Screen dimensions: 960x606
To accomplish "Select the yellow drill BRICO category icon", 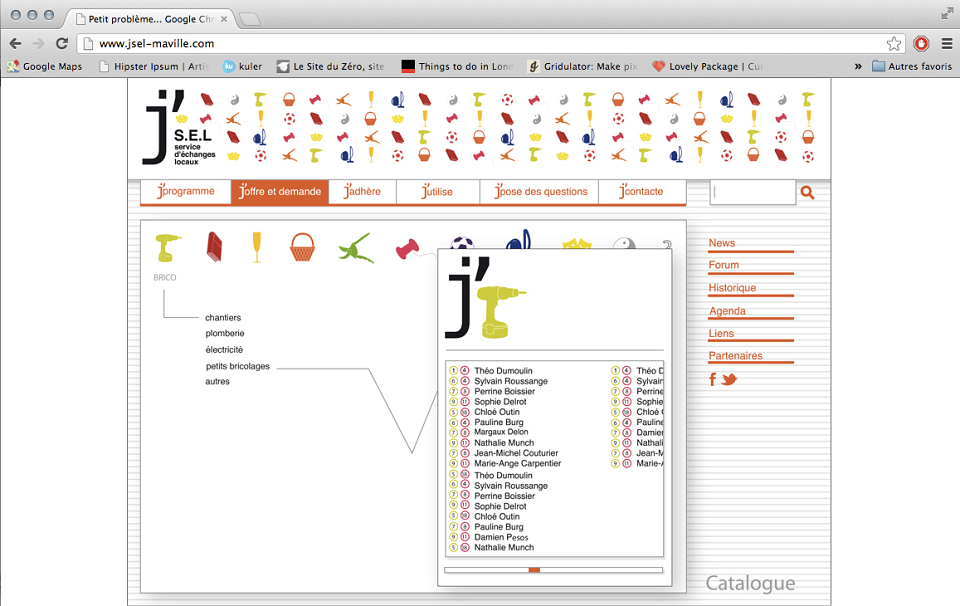I will pos(168,247).
